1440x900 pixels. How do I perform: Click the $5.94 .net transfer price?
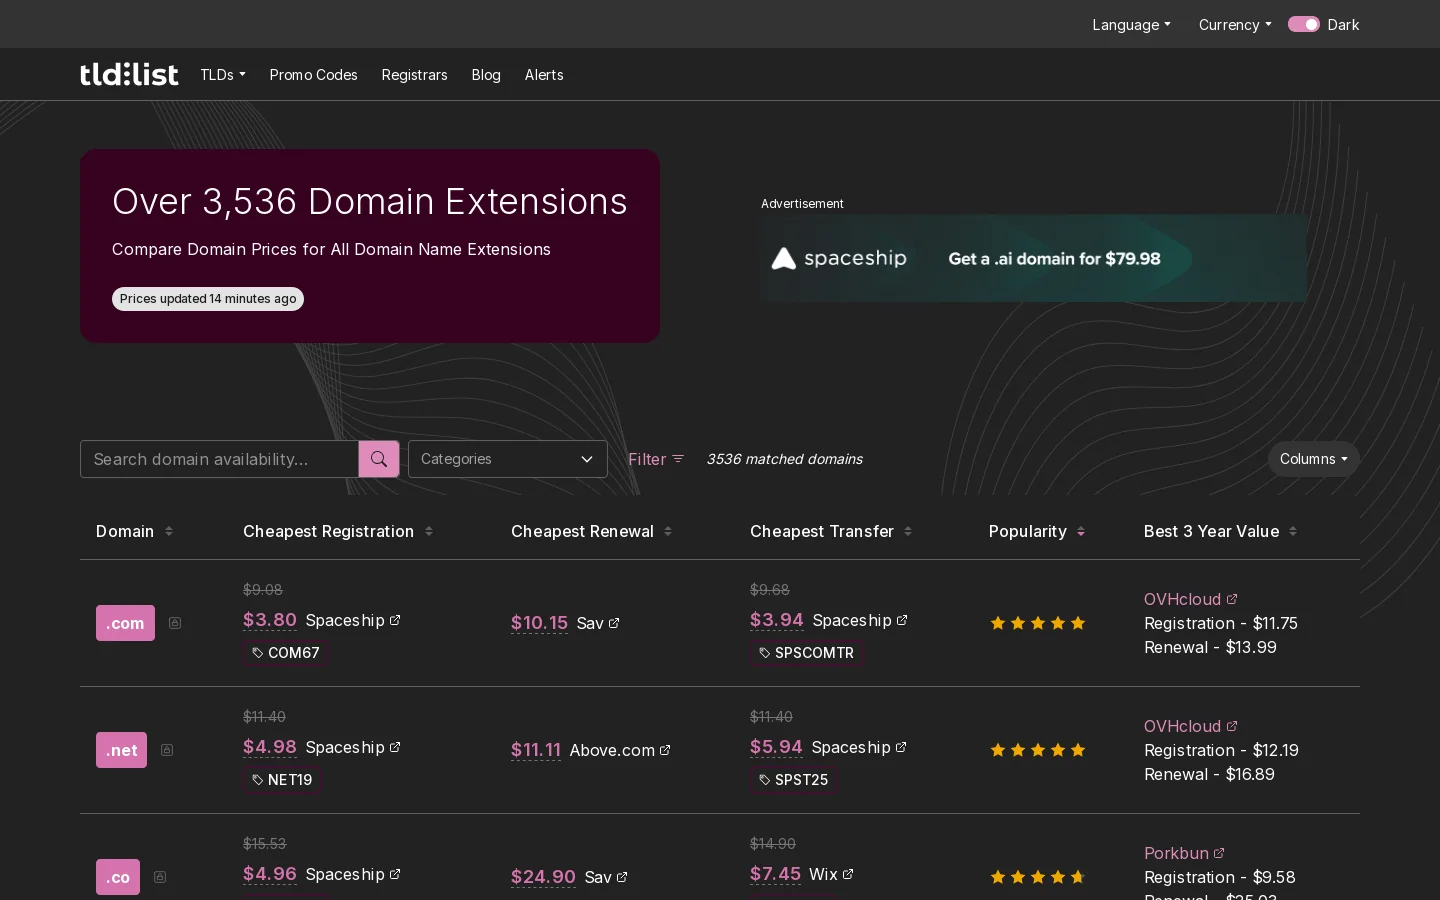click(777, 747)
